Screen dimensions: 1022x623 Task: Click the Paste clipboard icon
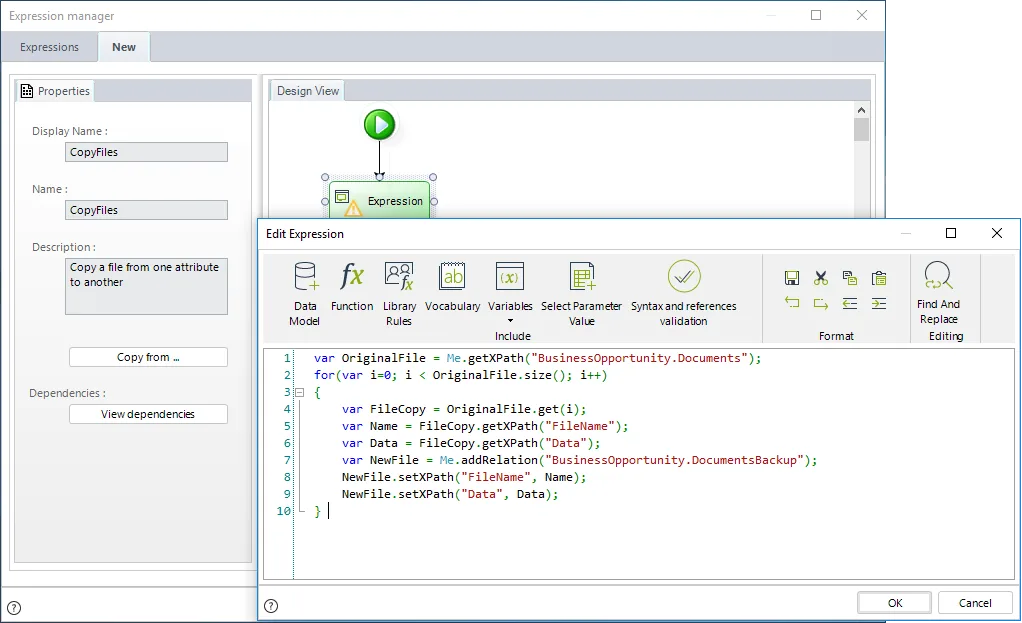click(x=879, y=278)
